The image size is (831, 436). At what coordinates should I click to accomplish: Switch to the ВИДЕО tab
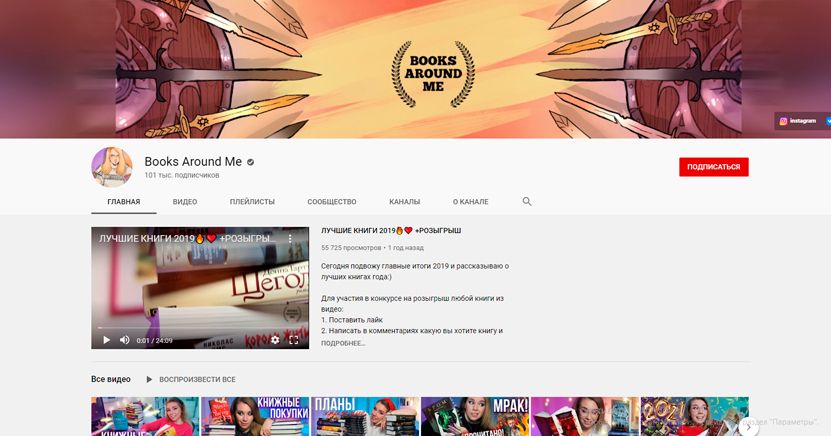coord(185,202)
